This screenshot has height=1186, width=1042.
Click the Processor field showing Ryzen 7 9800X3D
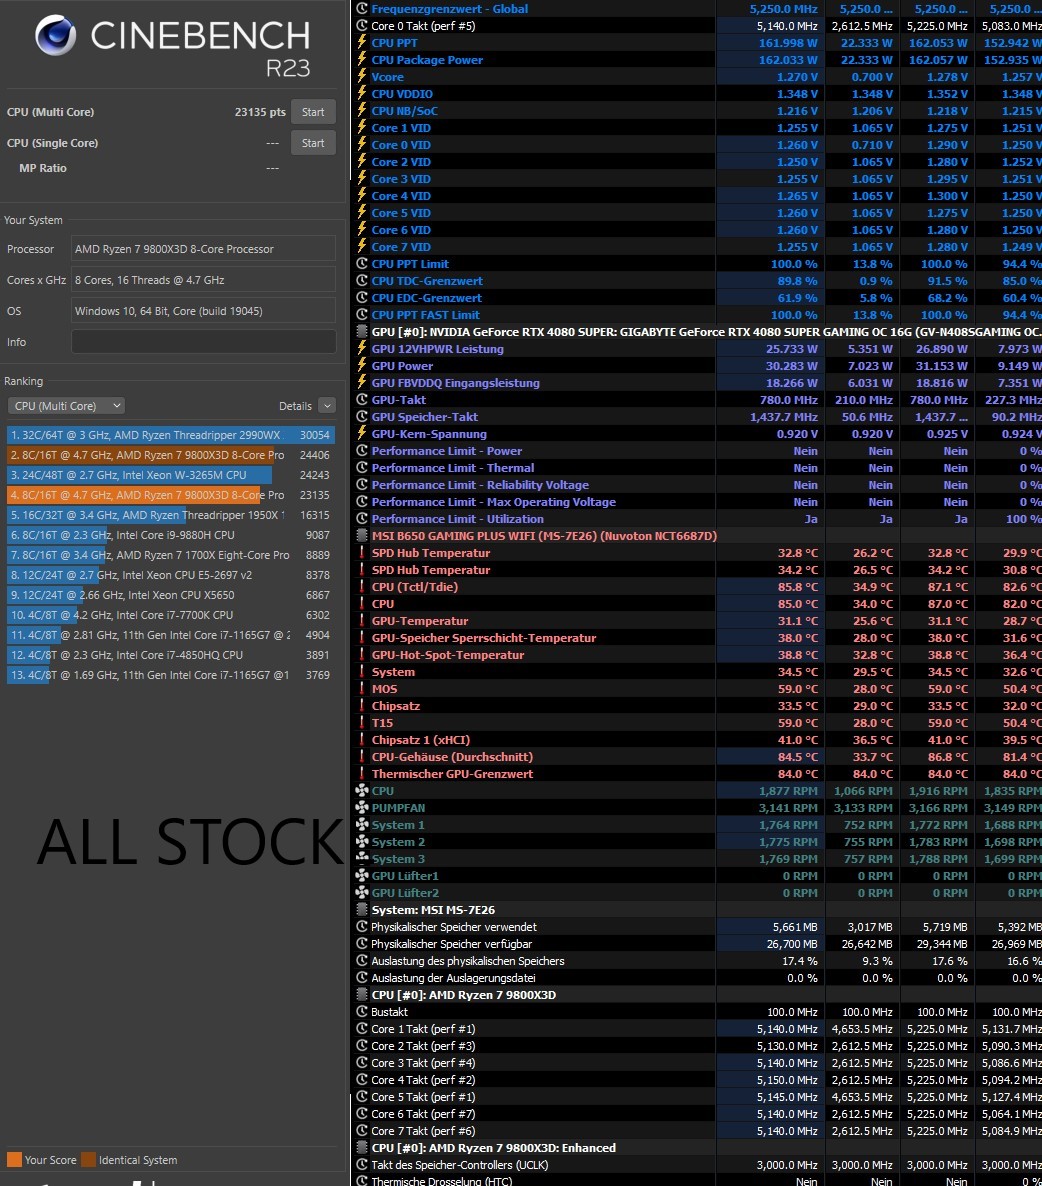coord(203,249)
